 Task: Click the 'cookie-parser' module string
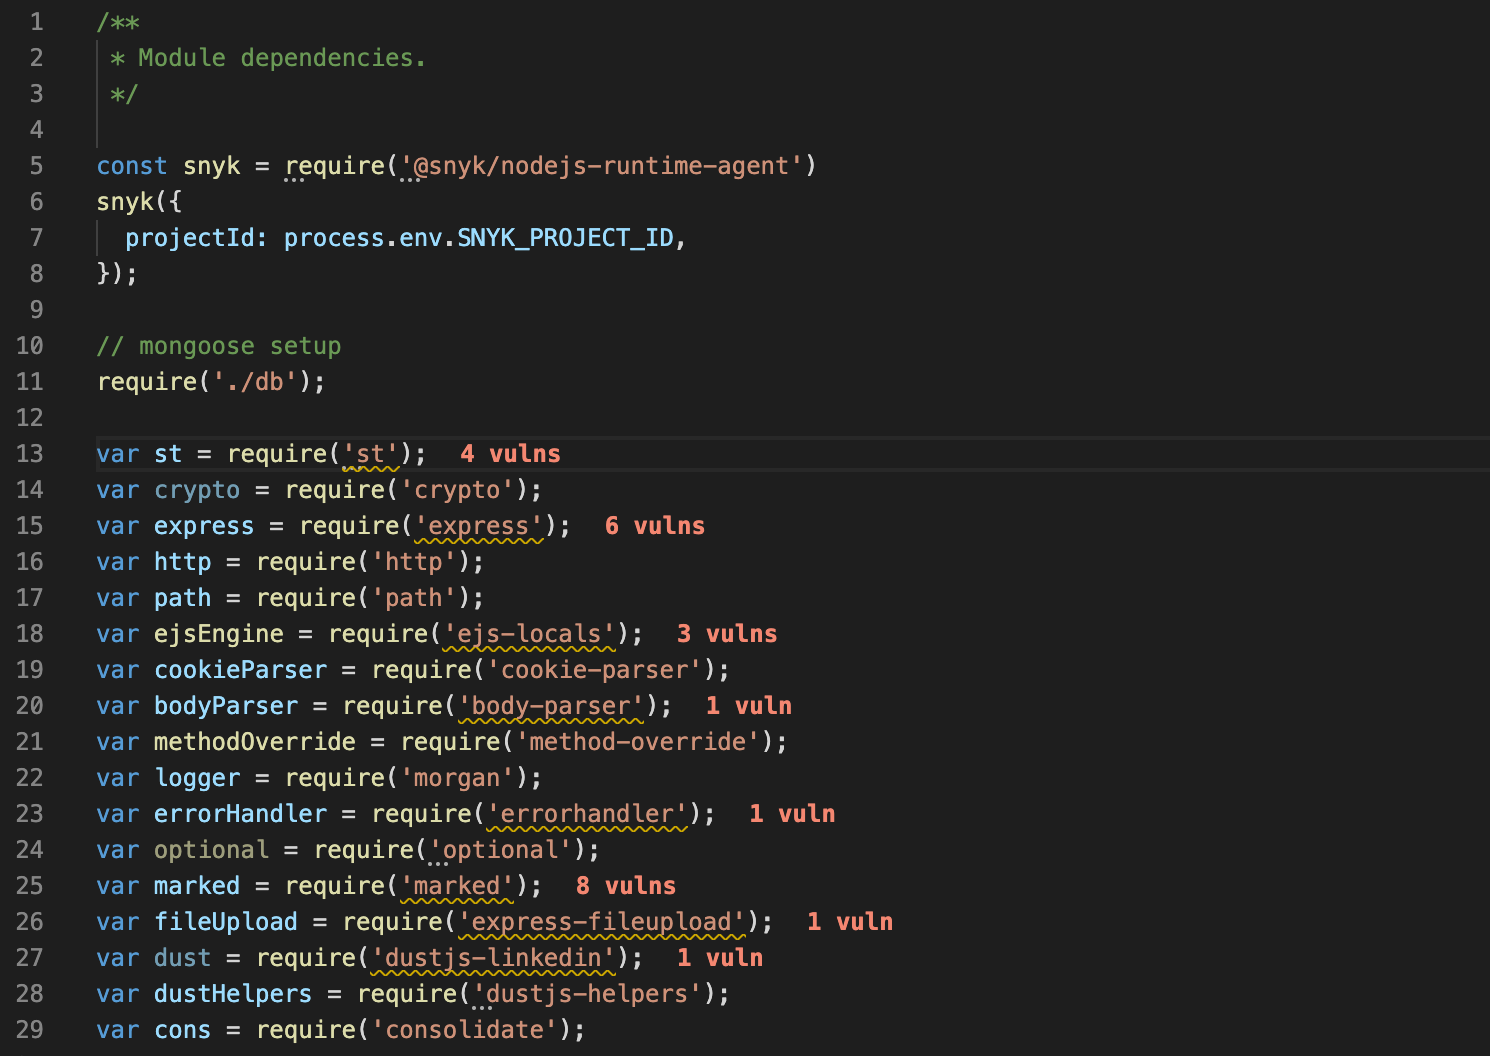pyautogui.click(x=595, y=670)
